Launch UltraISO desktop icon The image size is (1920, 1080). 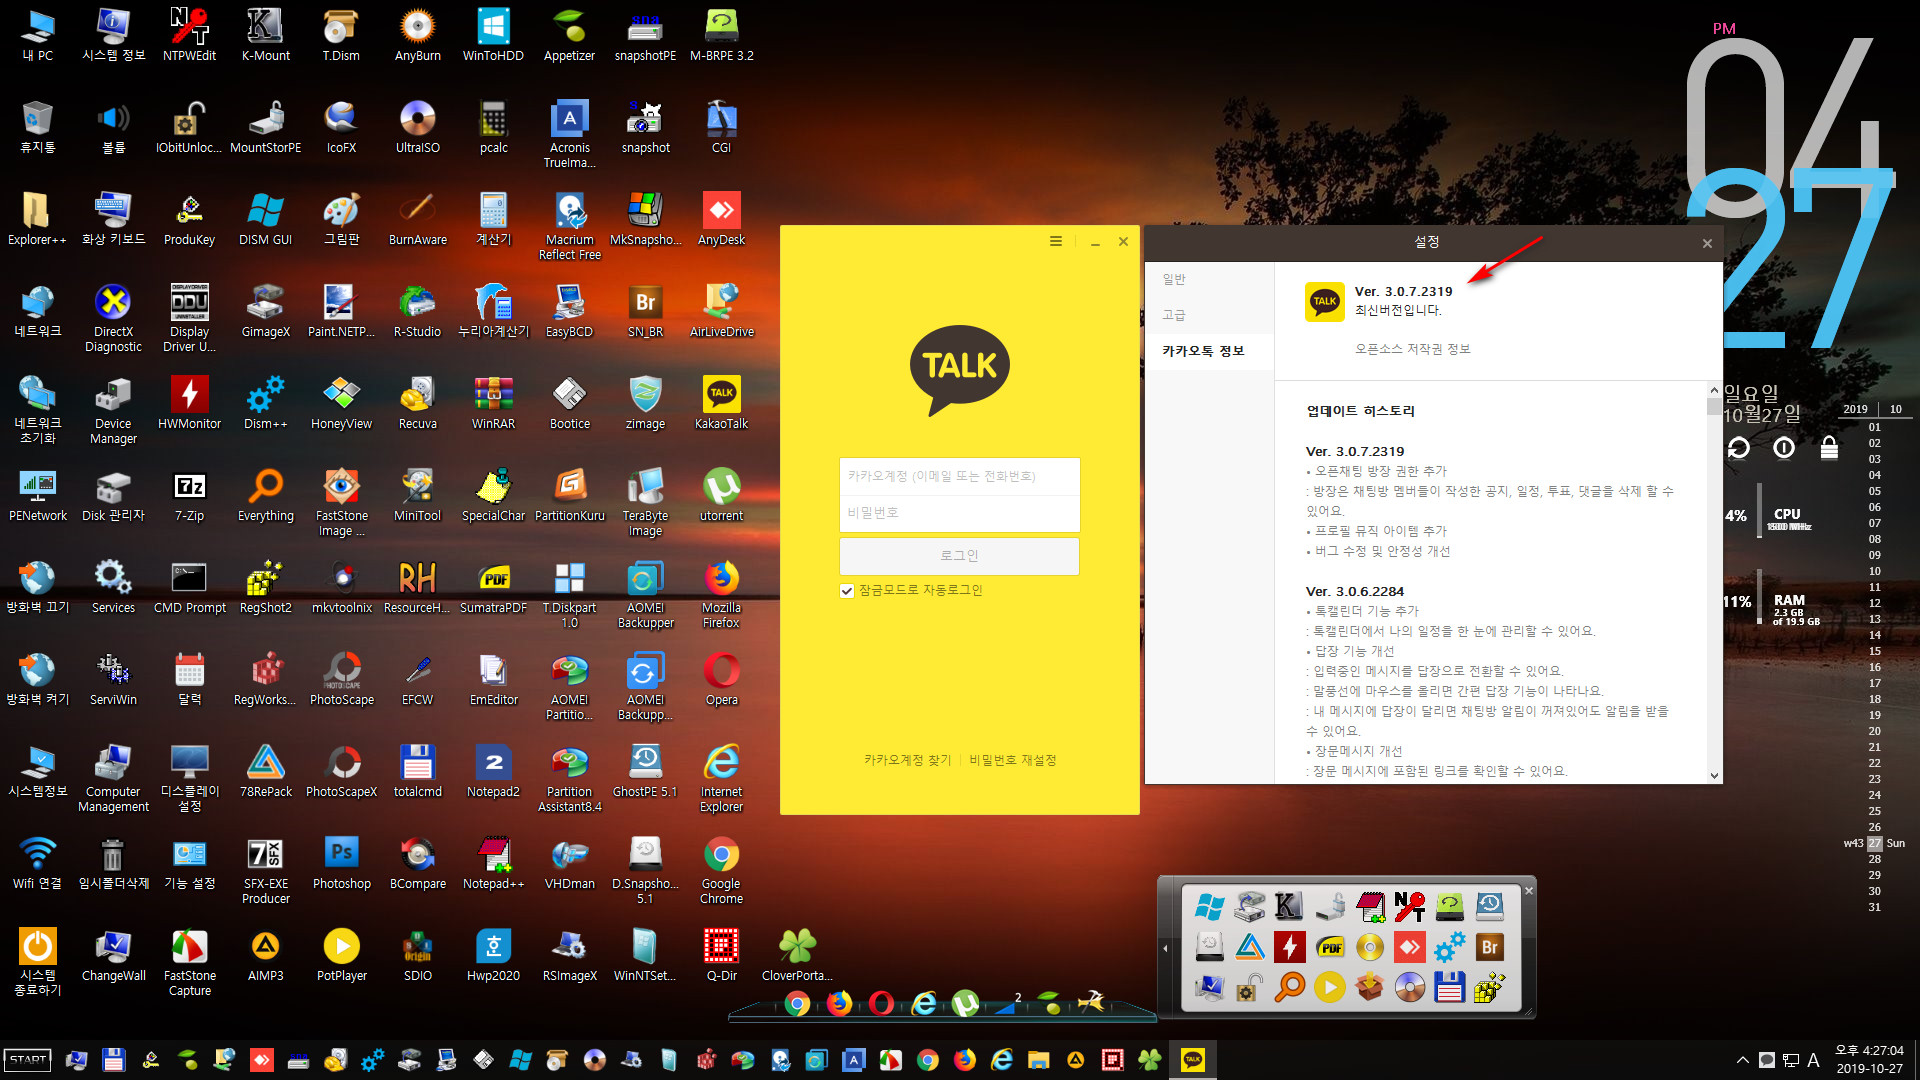pyautogui.click(x=417, y=126)
